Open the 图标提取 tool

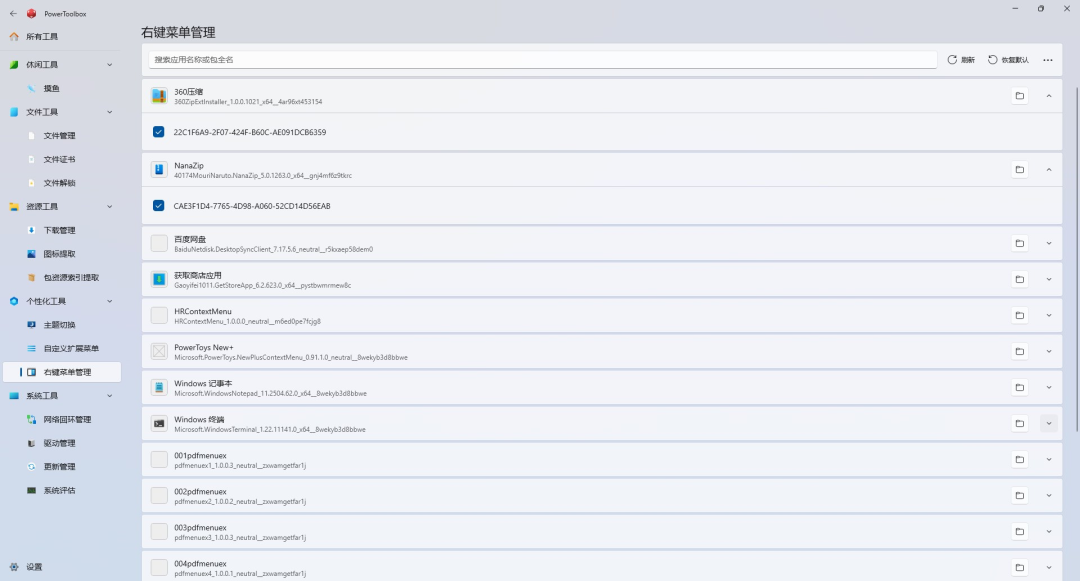coord(62,254)
